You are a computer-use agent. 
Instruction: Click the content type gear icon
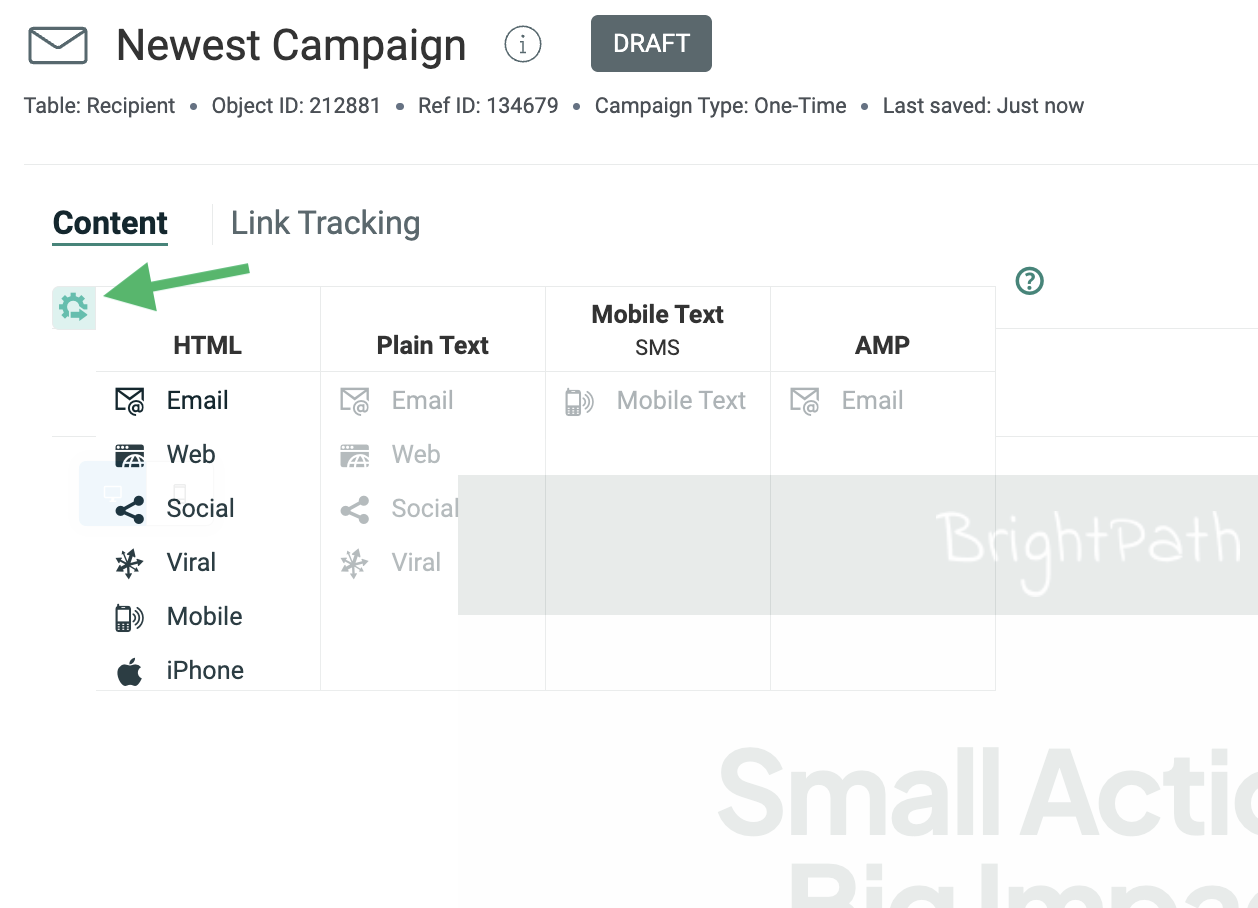(74, 307)
